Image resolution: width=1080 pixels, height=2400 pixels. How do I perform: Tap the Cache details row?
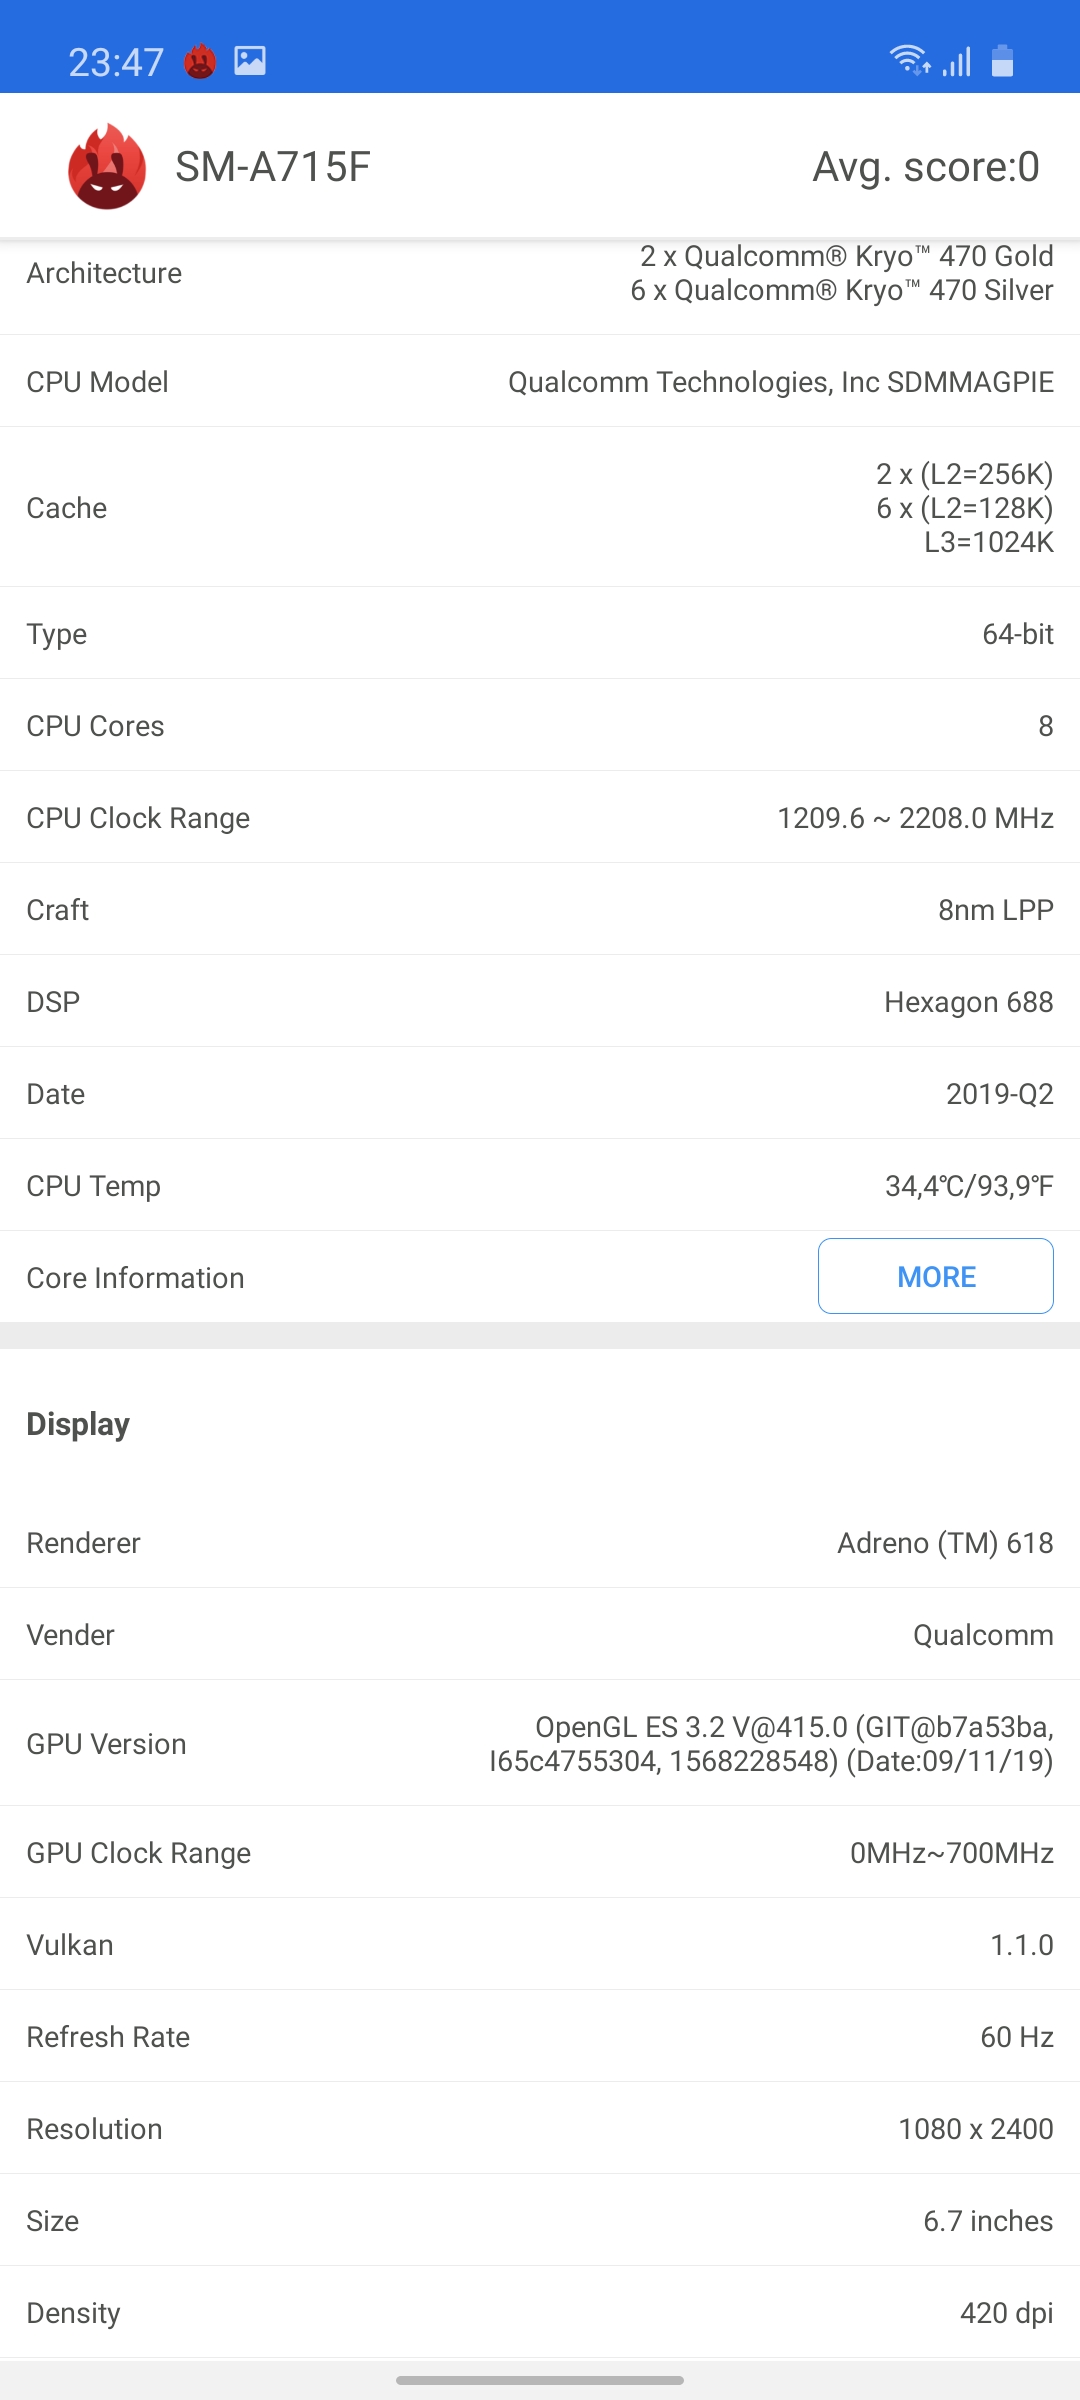click(540, 508)
